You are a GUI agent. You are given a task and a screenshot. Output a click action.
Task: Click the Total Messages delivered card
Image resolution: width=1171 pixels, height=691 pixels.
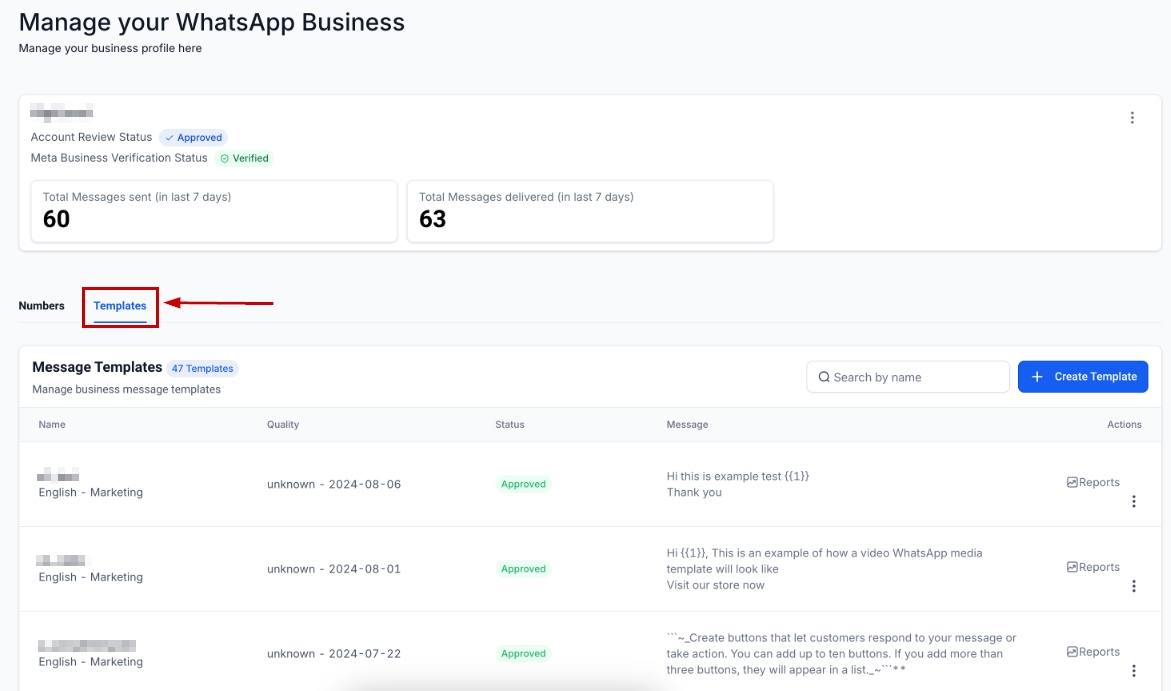[590, 211]
